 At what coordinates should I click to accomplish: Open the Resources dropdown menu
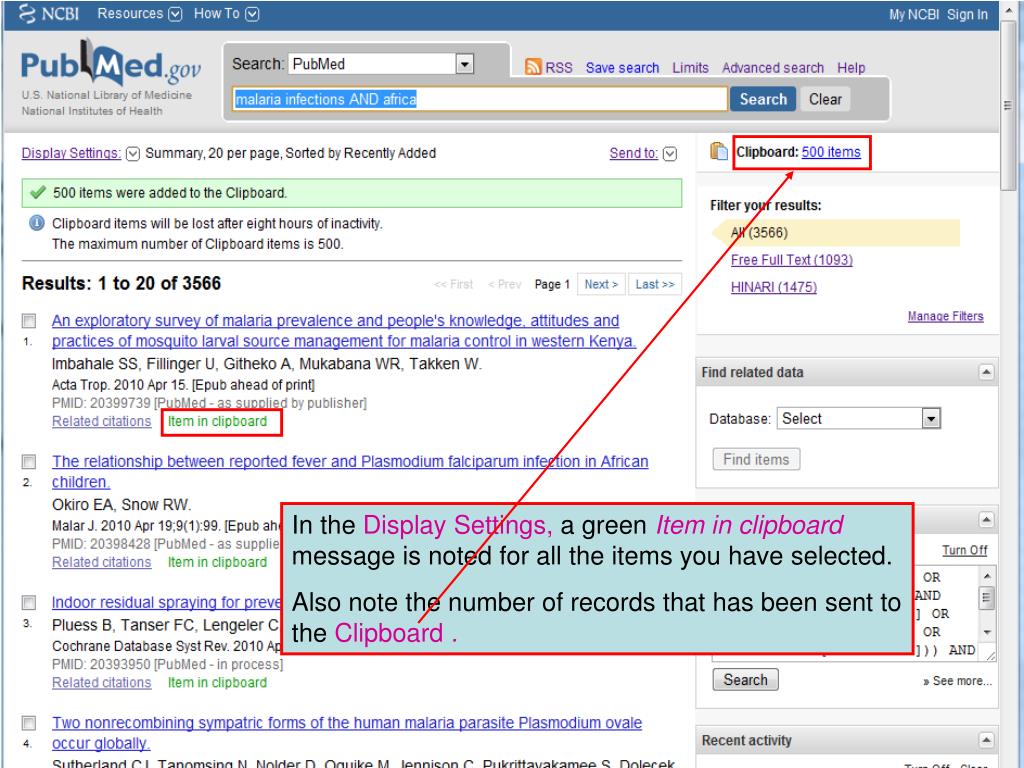click(x=139, y=14)
